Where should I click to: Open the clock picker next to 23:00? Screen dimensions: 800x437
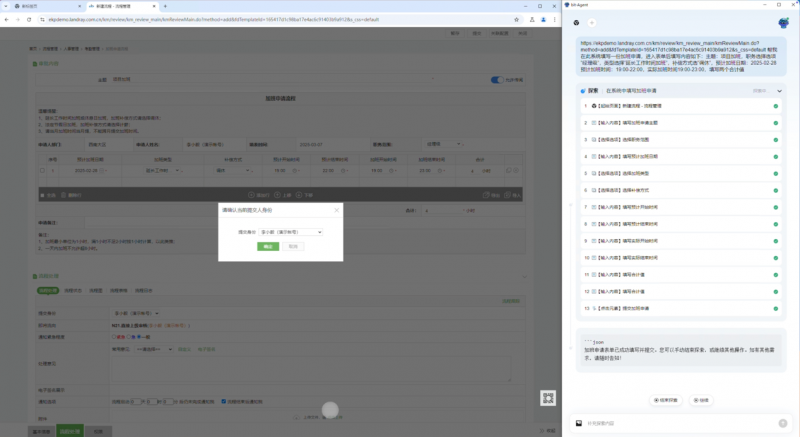pos(439,170)
